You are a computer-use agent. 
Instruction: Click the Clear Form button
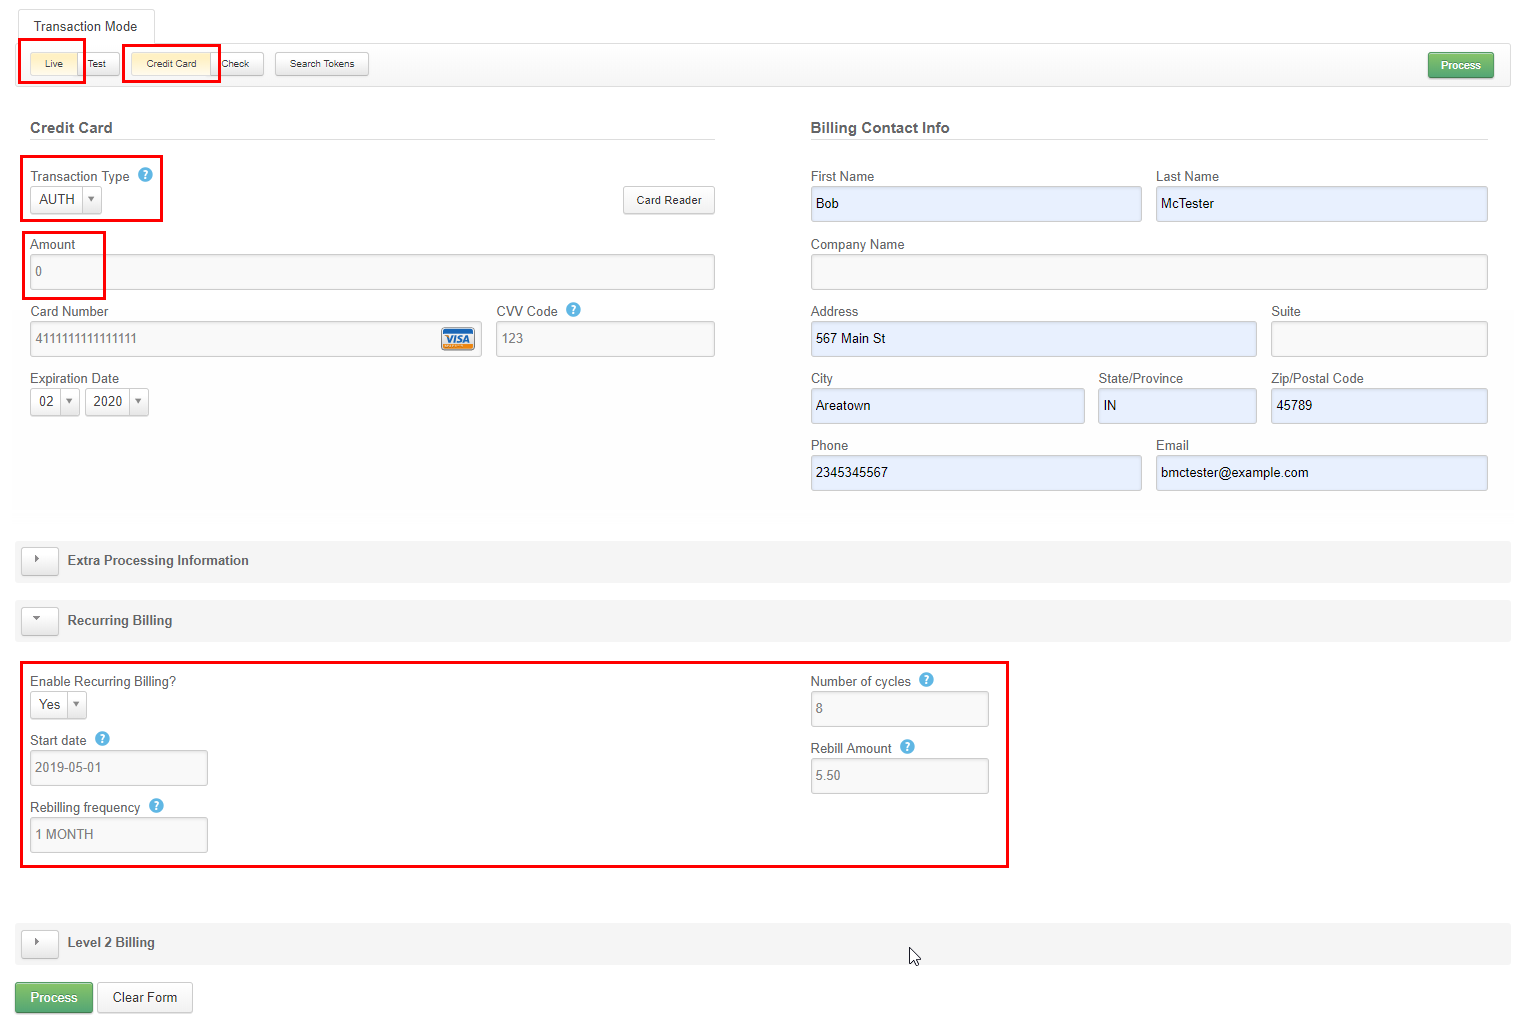(x=145, y=998)
